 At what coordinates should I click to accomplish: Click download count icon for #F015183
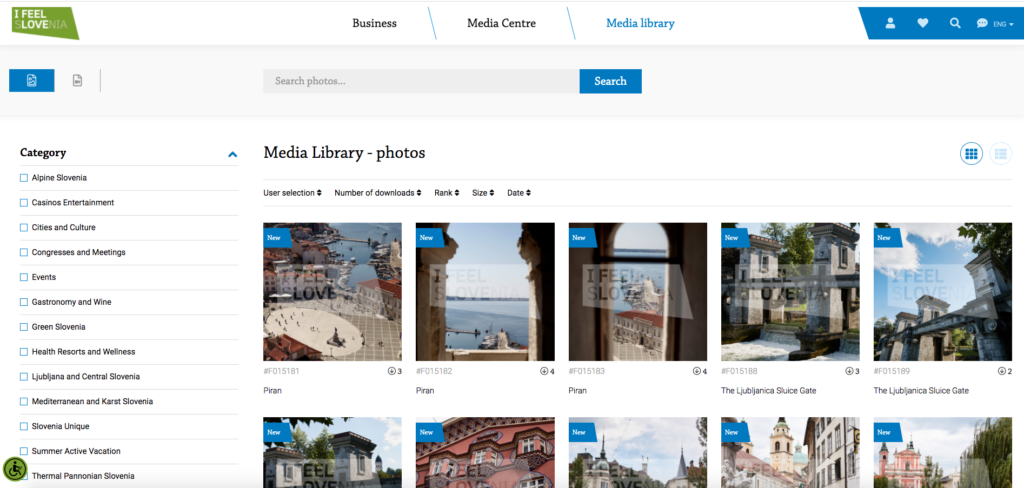[697, 371]
